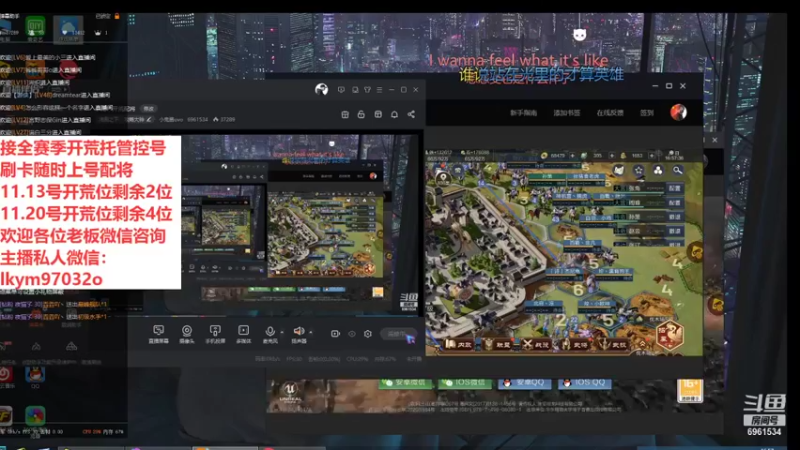Add coins via plus next to 68479
Screen dimensions: 800x450
pos(572,156)
